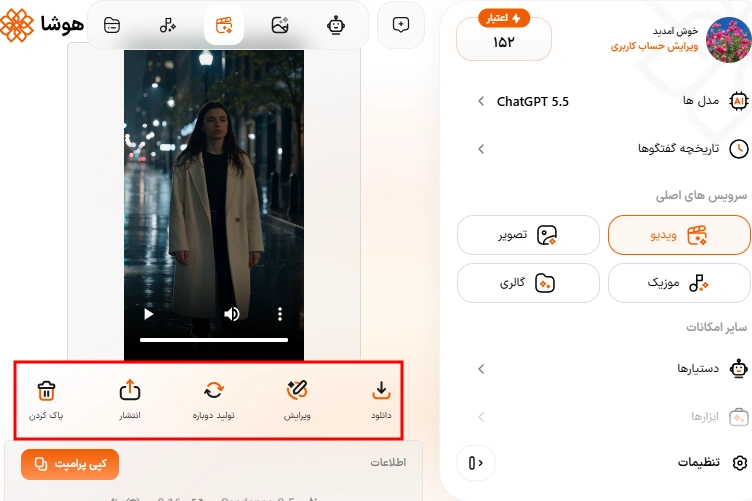Publish the video with انتشار
The image size is (752, 501).
pos(129,400)
